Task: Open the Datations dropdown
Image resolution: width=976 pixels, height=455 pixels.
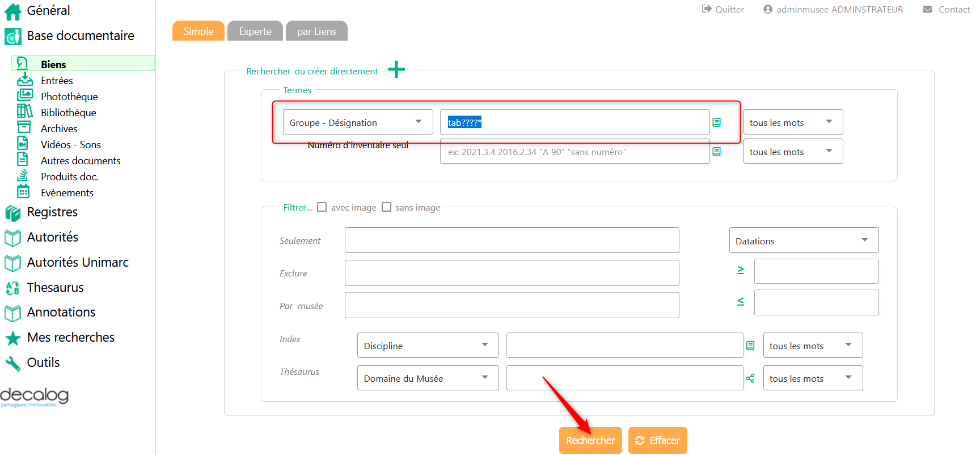Action: 803,241
